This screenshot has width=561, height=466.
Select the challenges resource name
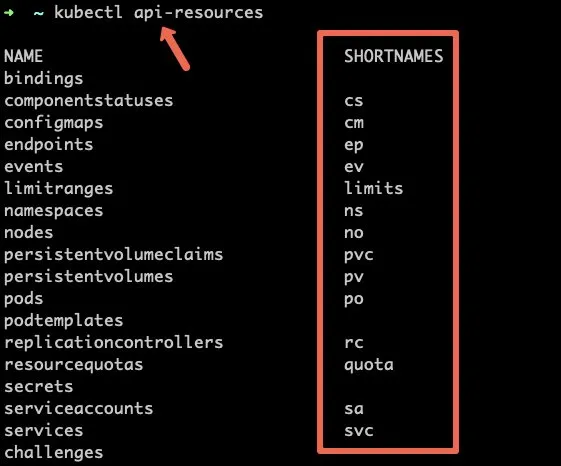point(54,452)
